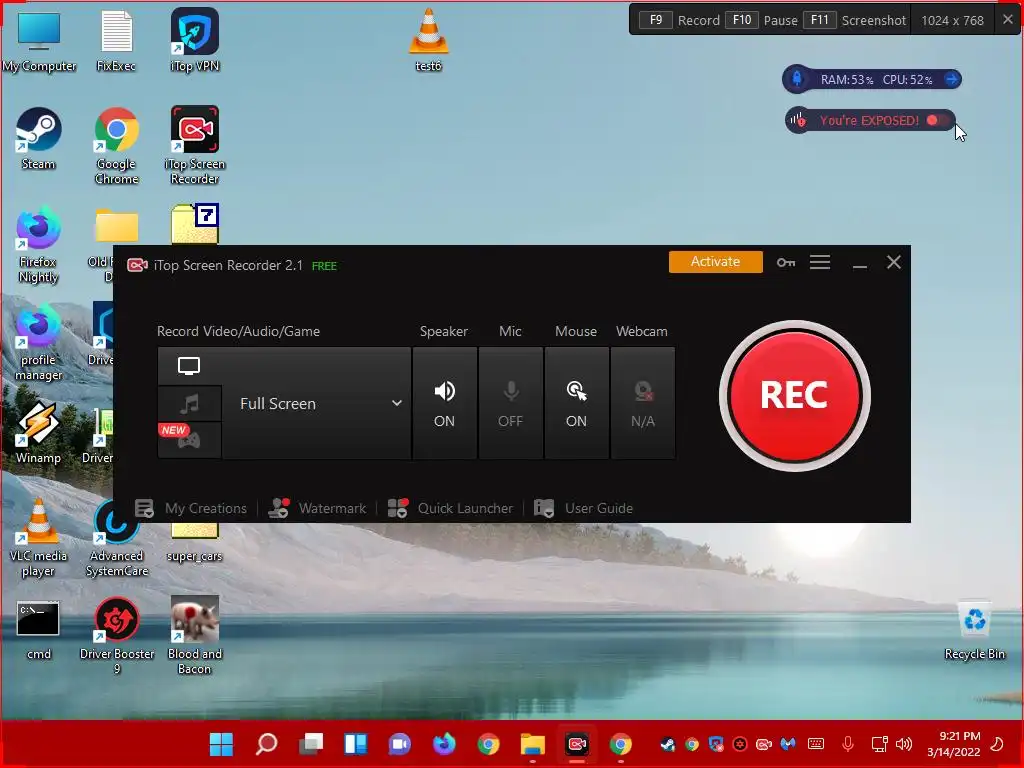Open Widgets on taskbar

(355, 744)
